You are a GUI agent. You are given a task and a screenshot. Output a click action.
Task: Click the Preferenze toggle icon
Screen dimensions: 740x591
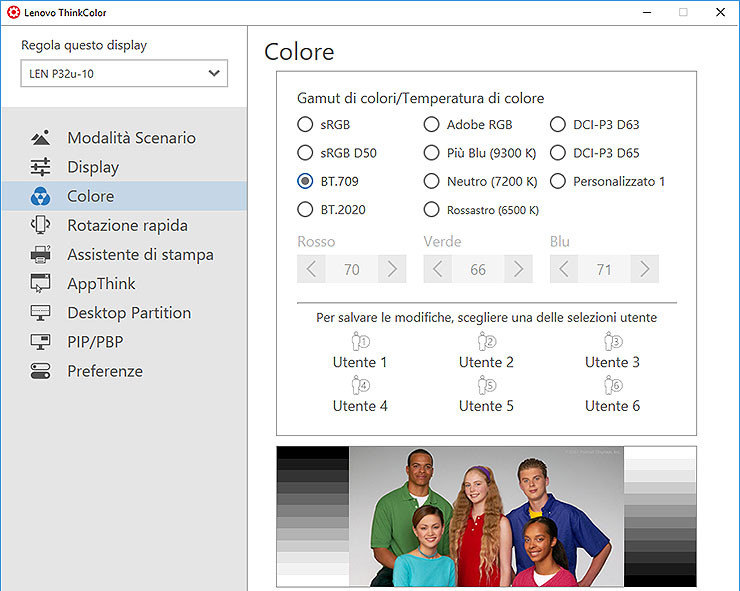[x=40, y=371]
